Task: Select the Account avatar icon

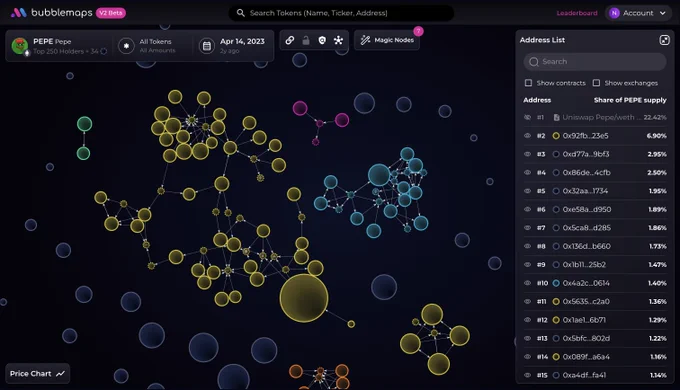Action: [614, 13]
